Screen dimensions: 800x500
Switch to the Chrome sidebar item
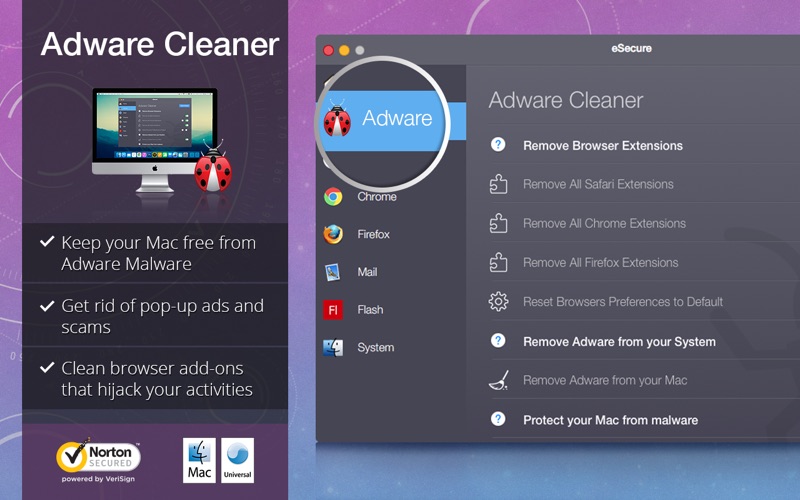pyautogui.click(x=377, y=197)
